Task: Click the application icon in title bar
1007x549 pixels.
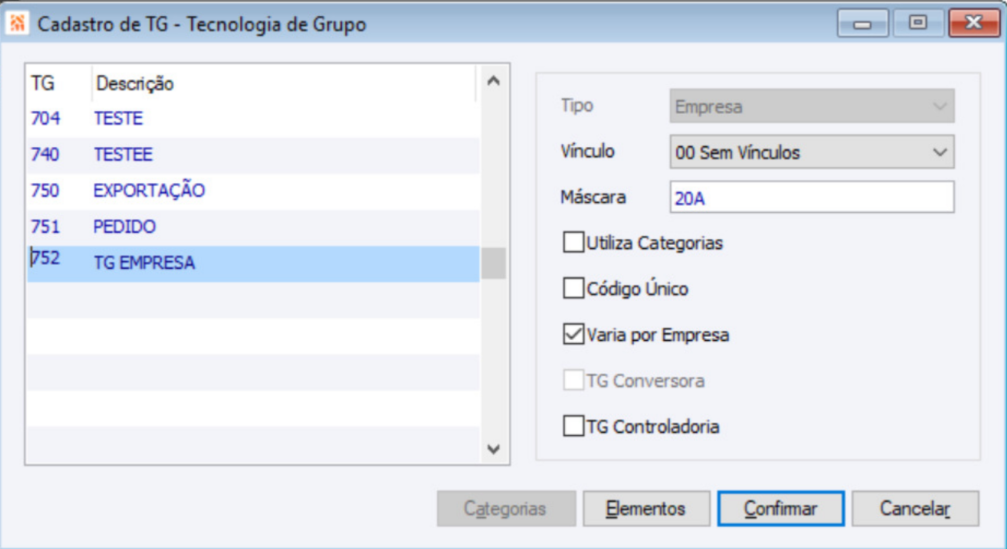Action: click(17, 24)
